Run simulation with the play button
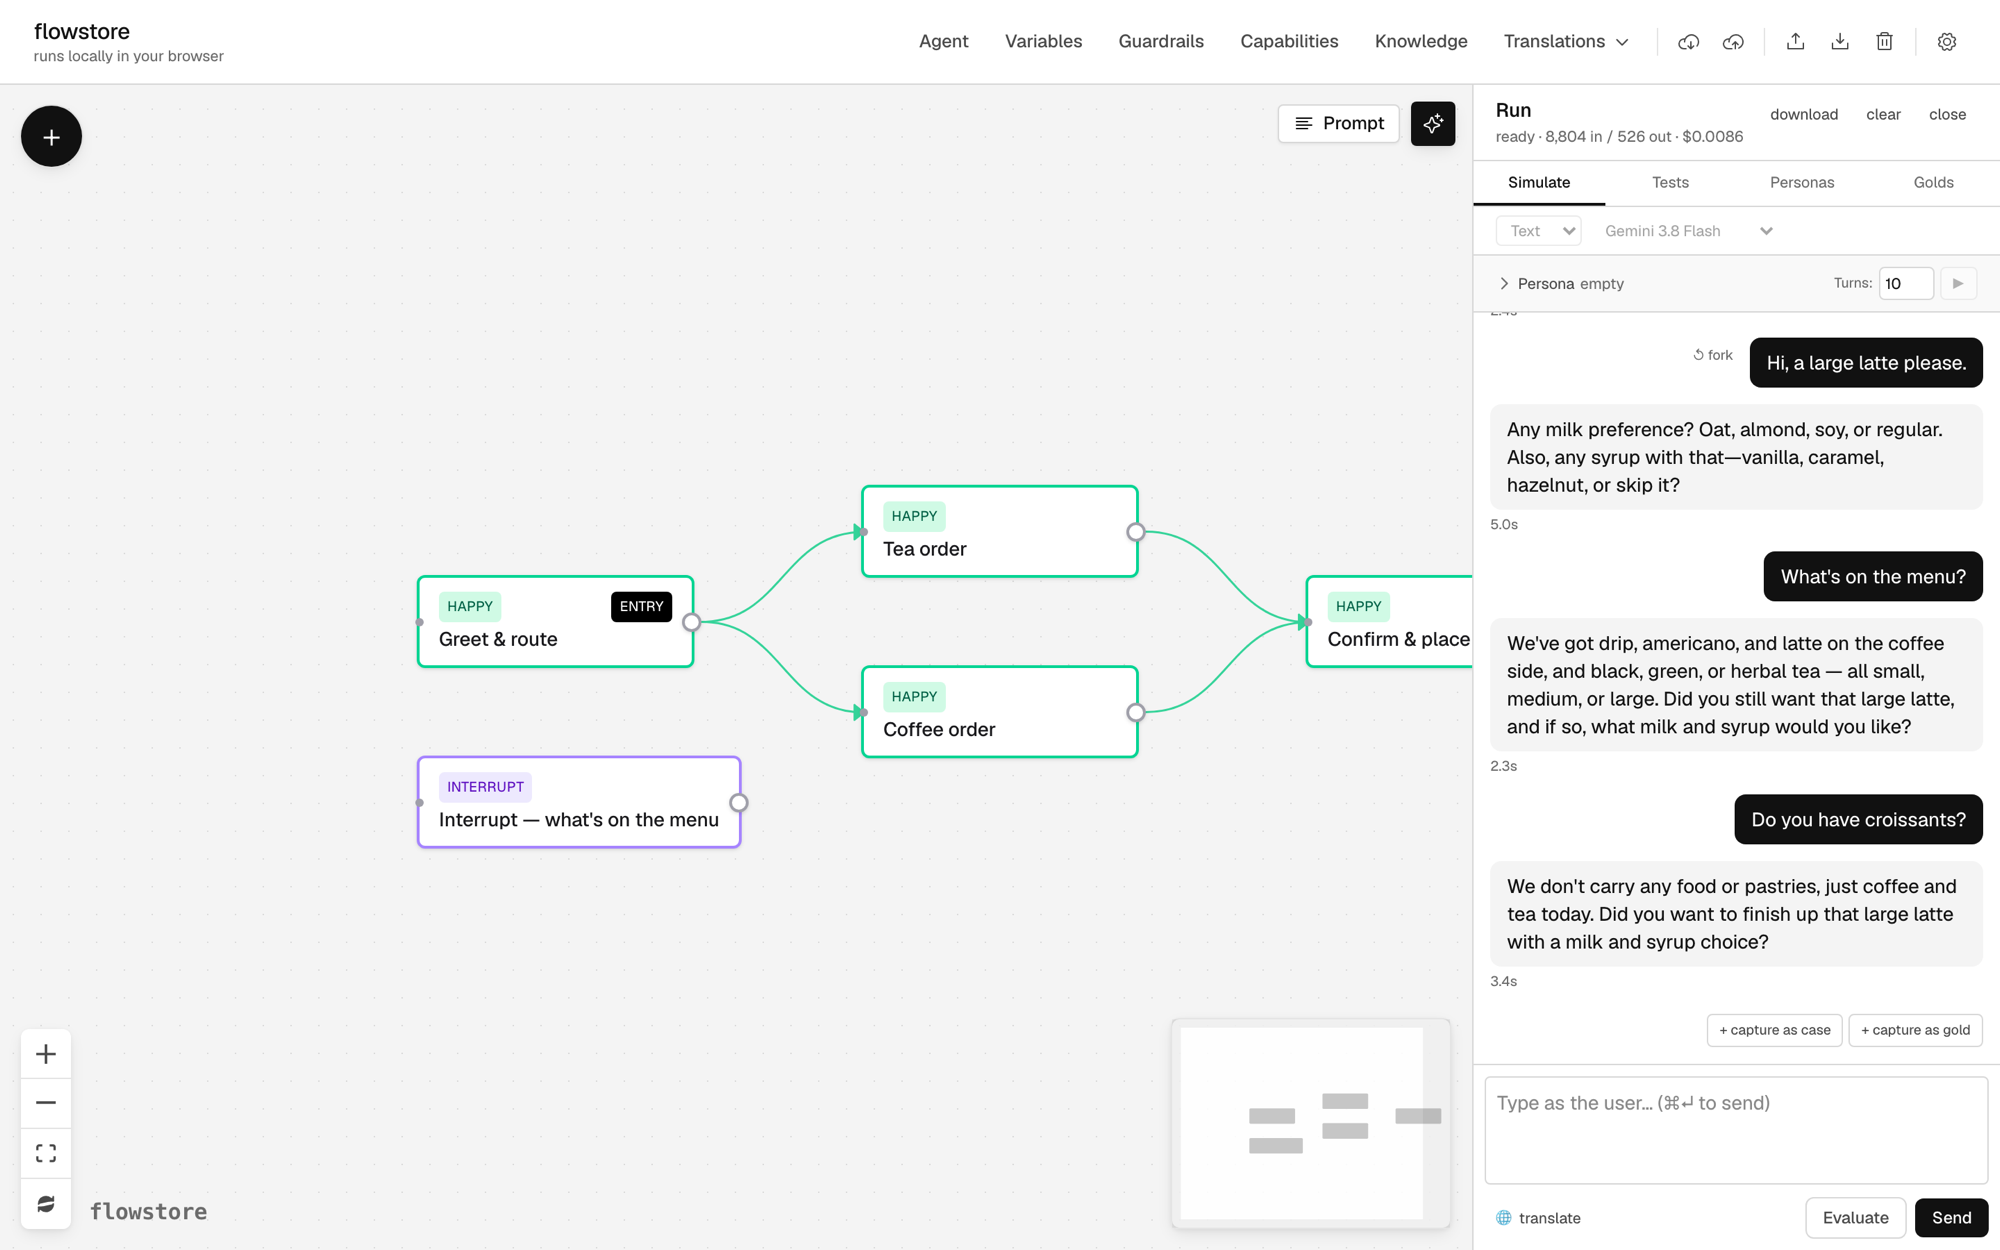The image size is (2000, 1250). point(1958,283)
